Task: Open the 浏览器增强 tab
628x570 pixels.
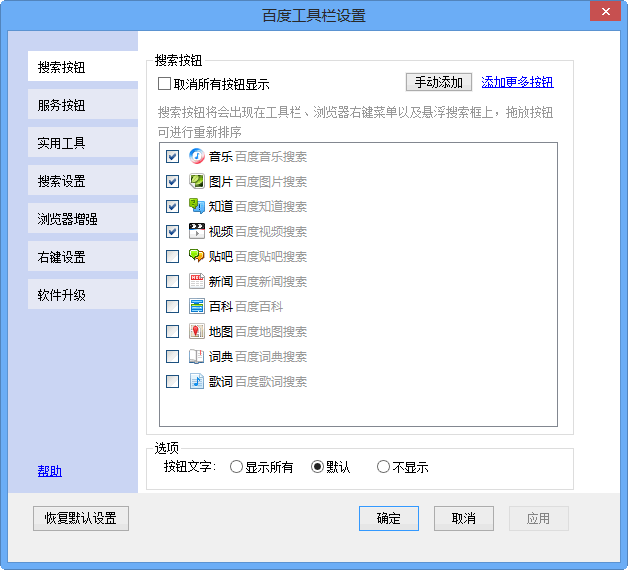Action: point(83,218)
